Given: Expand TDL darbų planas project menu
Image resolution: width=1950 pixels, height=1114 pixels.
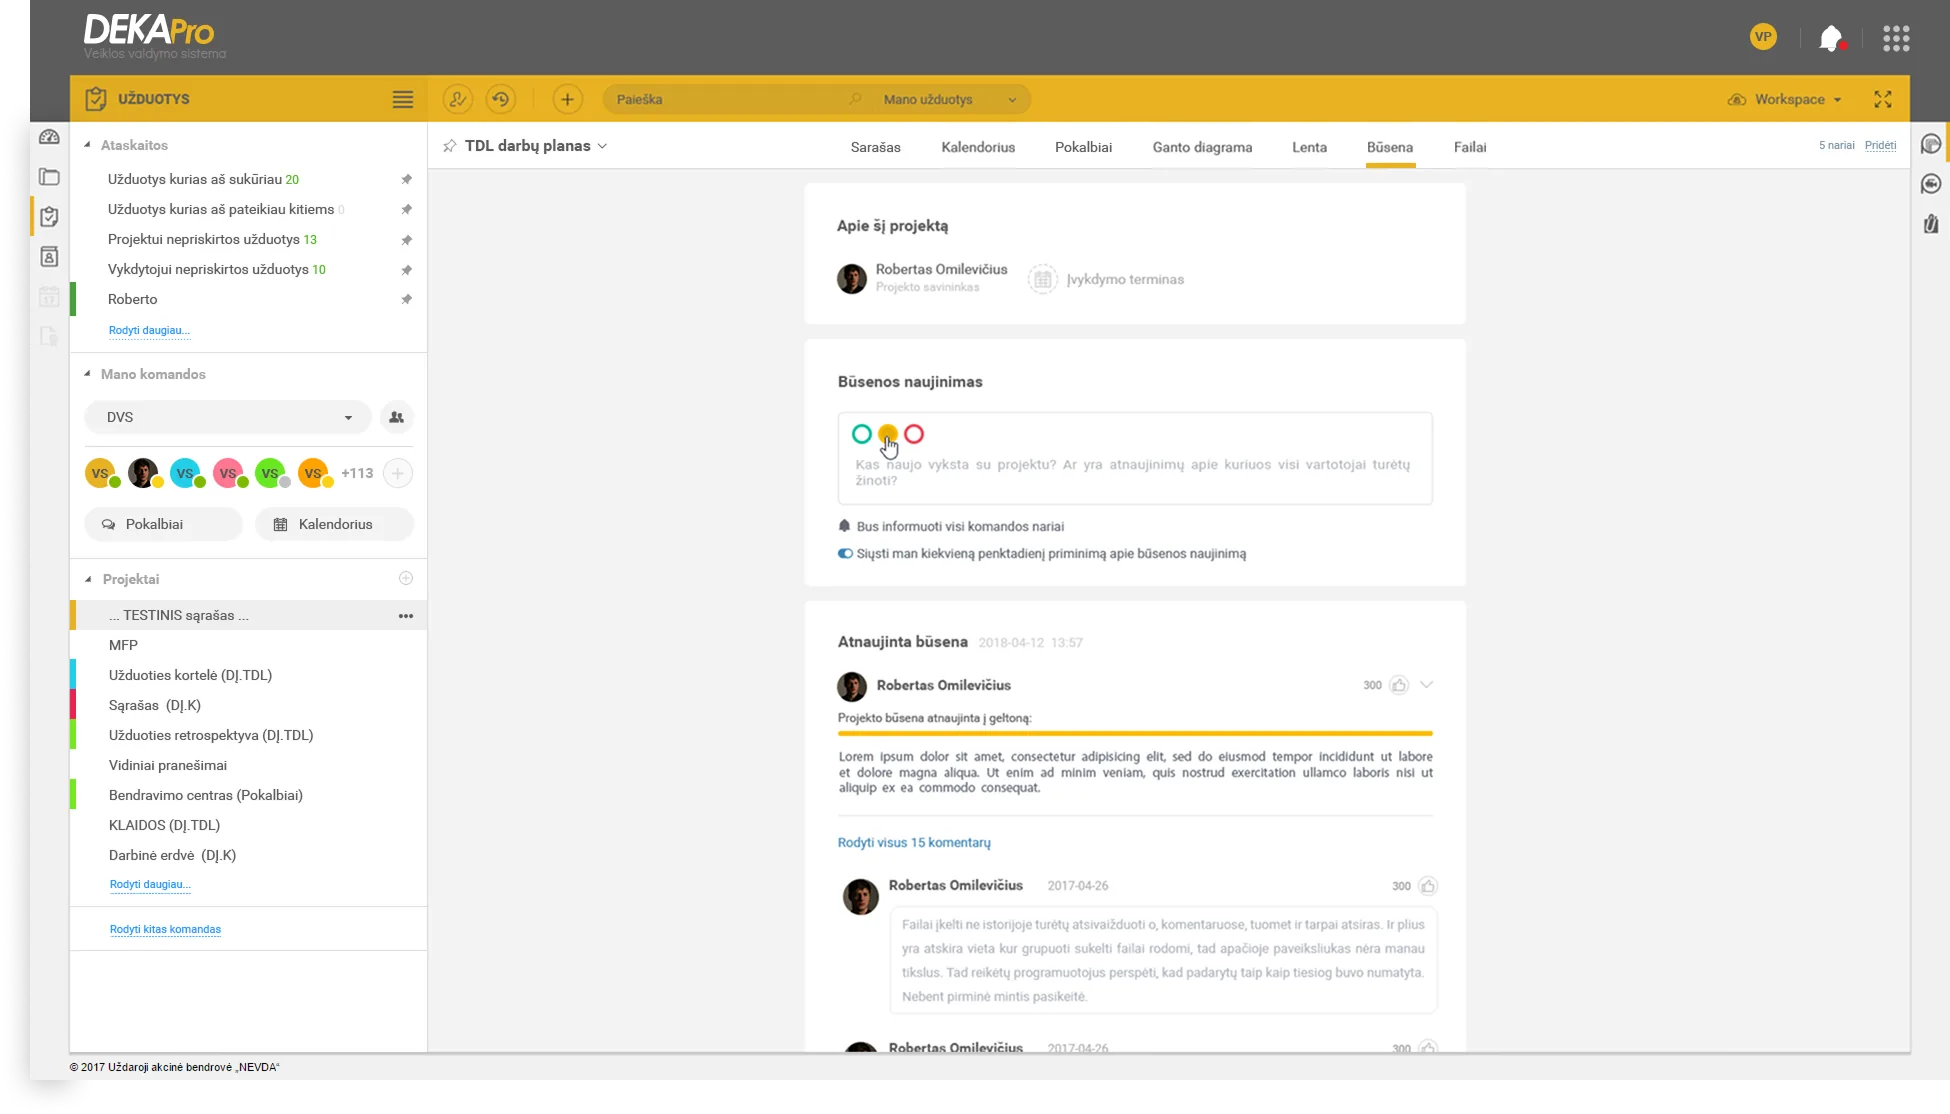Looking at the screenshot, I should tap(603, 146).
